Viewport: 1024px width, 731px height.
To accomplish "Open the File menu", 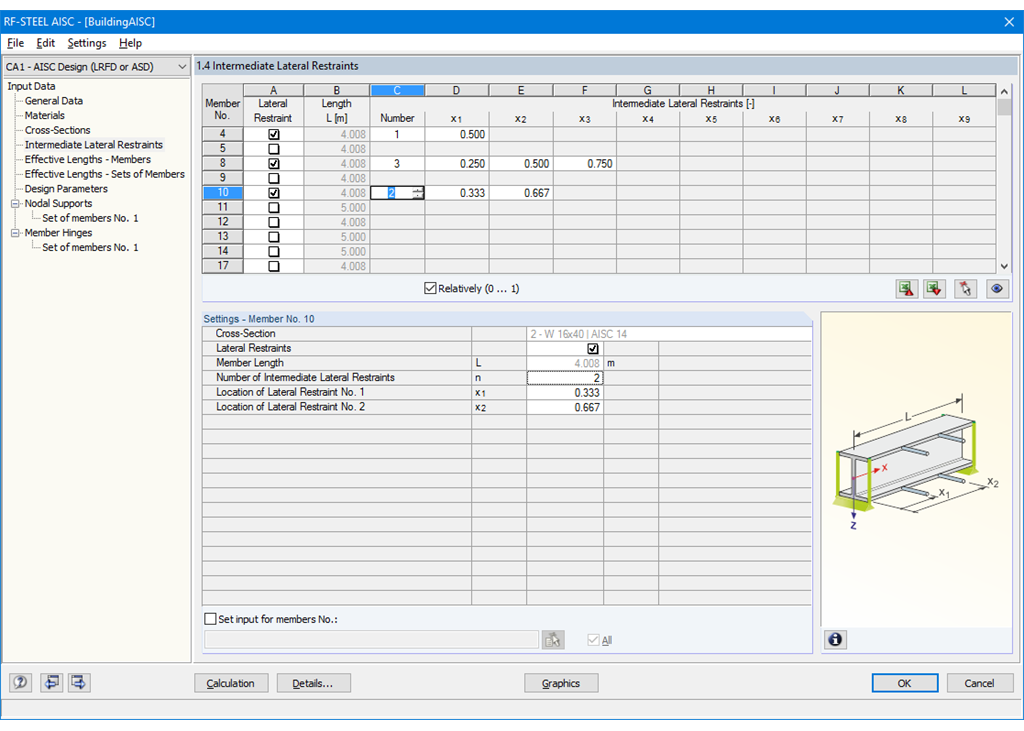I will 15,43.
